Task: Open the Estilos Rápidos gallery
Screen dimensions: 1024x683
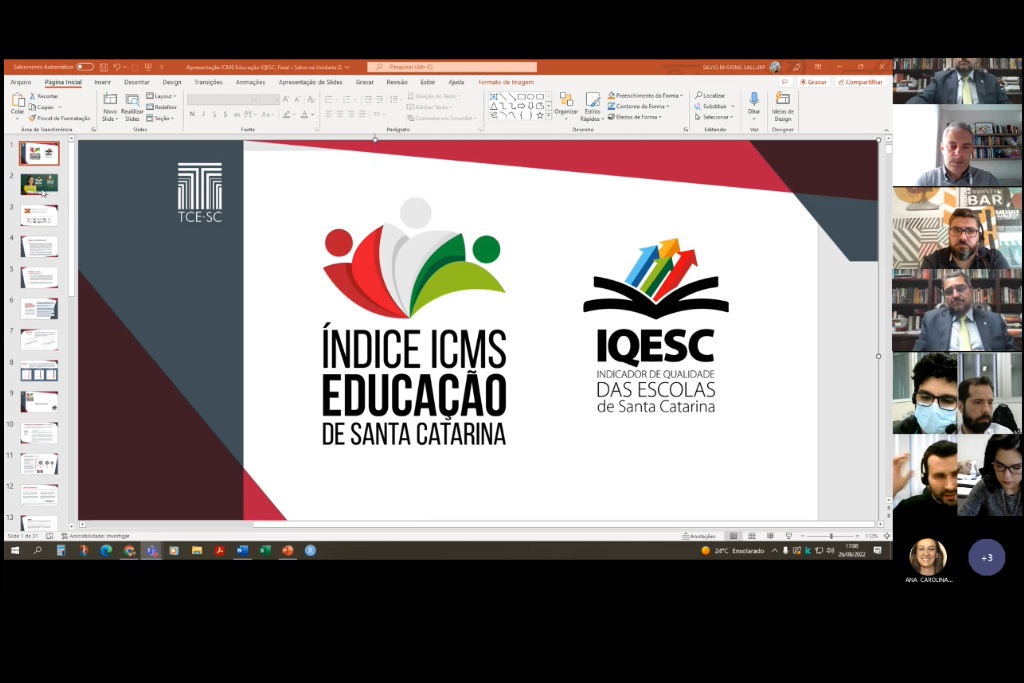Action: (592, 106)
